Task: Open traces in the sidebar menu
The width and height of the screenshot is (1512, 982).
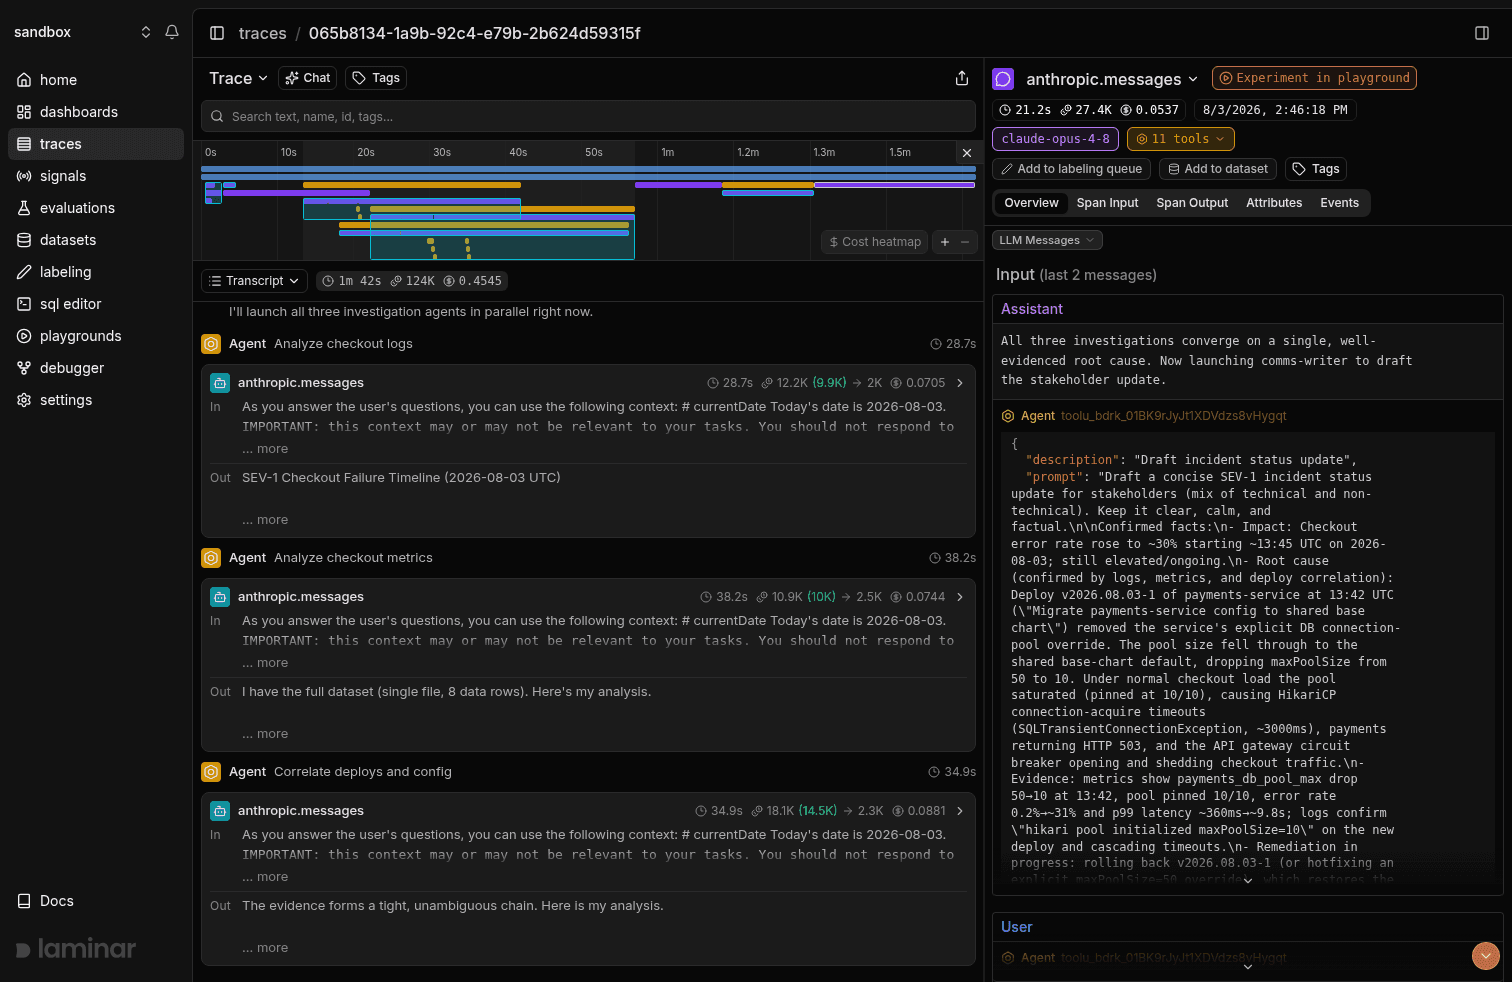Action: (x=96, y=144)
